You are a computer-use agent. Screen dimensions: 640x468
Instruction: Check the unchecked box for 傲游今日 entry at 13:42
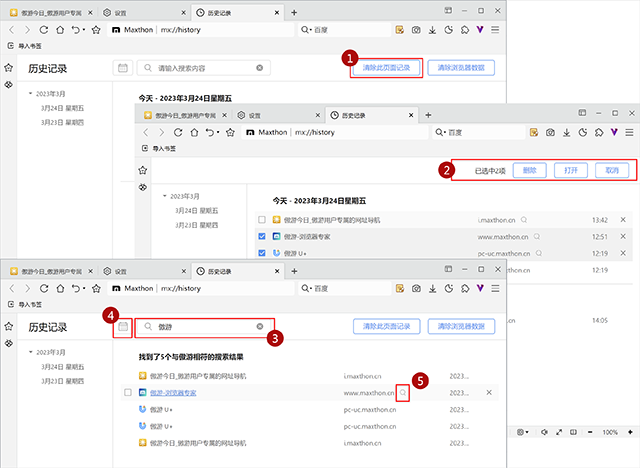(x=261, y=219)
